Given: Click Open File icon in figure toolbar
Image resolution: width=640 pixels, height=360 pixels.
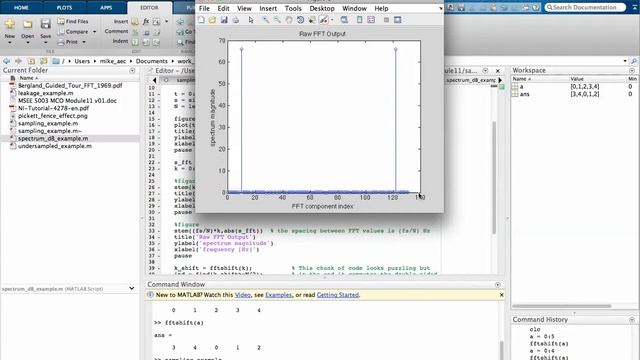Looking at the screenshot, I should [x=212, y=20].
